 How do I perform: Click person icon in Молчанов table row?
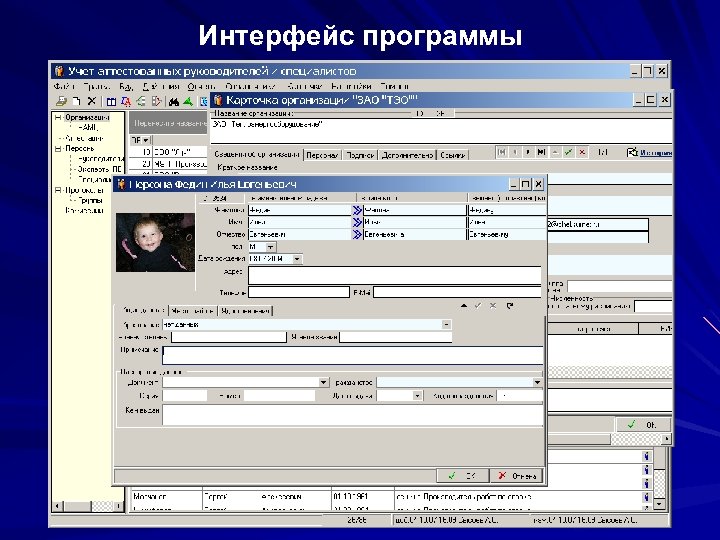[646, 497]
